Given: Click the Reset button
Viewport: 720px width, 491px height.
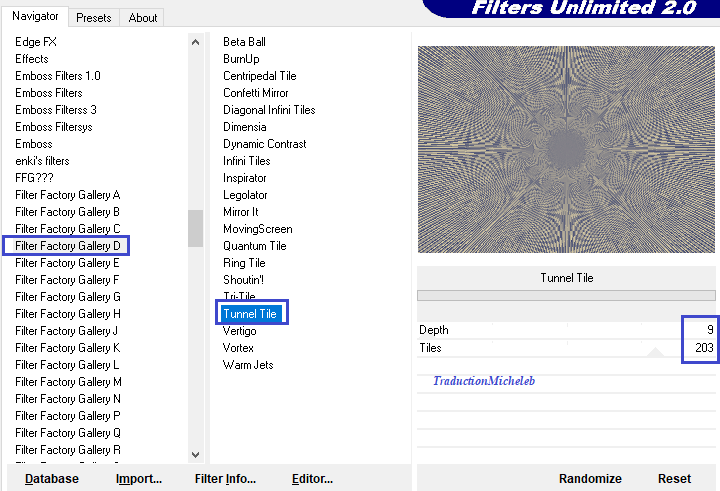Looking at the screenshot, I should (x=674, y=479).
